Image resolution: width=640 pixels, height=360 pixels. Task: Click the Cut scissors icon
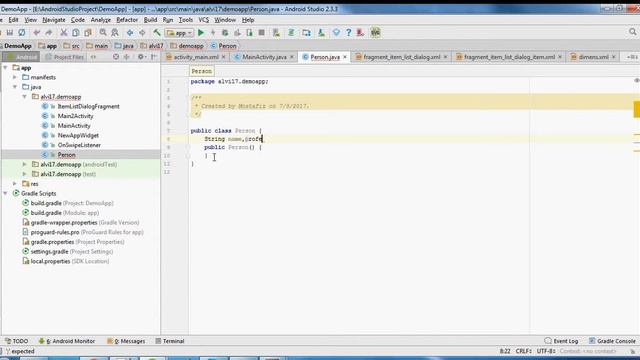64,32
